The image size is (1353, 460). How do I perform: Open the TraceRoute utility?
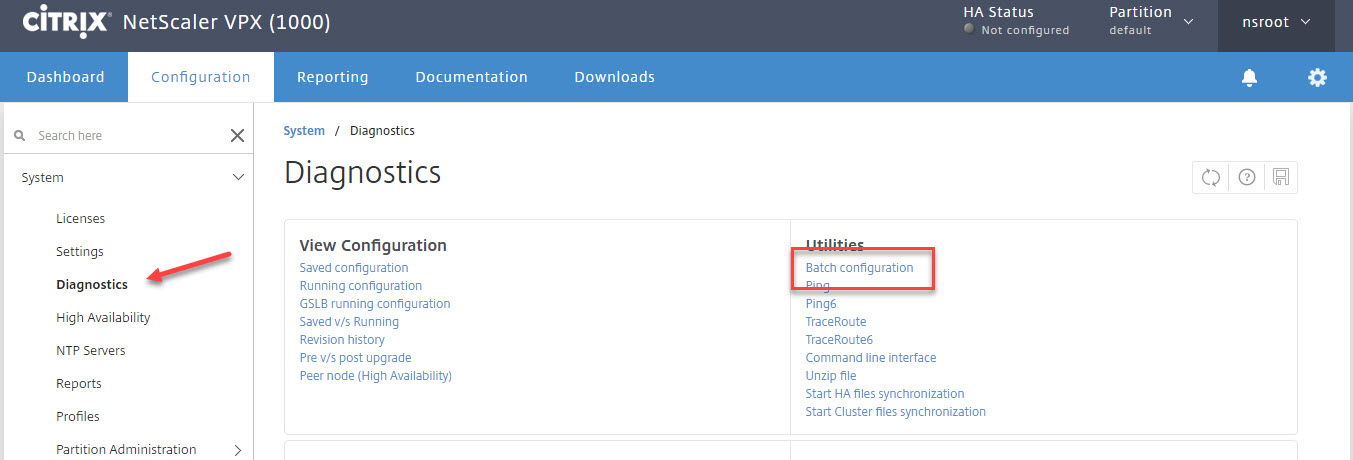(836, 322)
